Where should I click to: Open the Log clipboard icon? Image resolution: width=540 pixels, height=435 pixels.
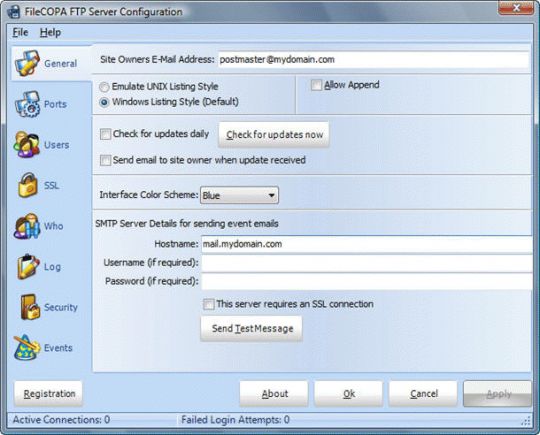tap(28, 267)
